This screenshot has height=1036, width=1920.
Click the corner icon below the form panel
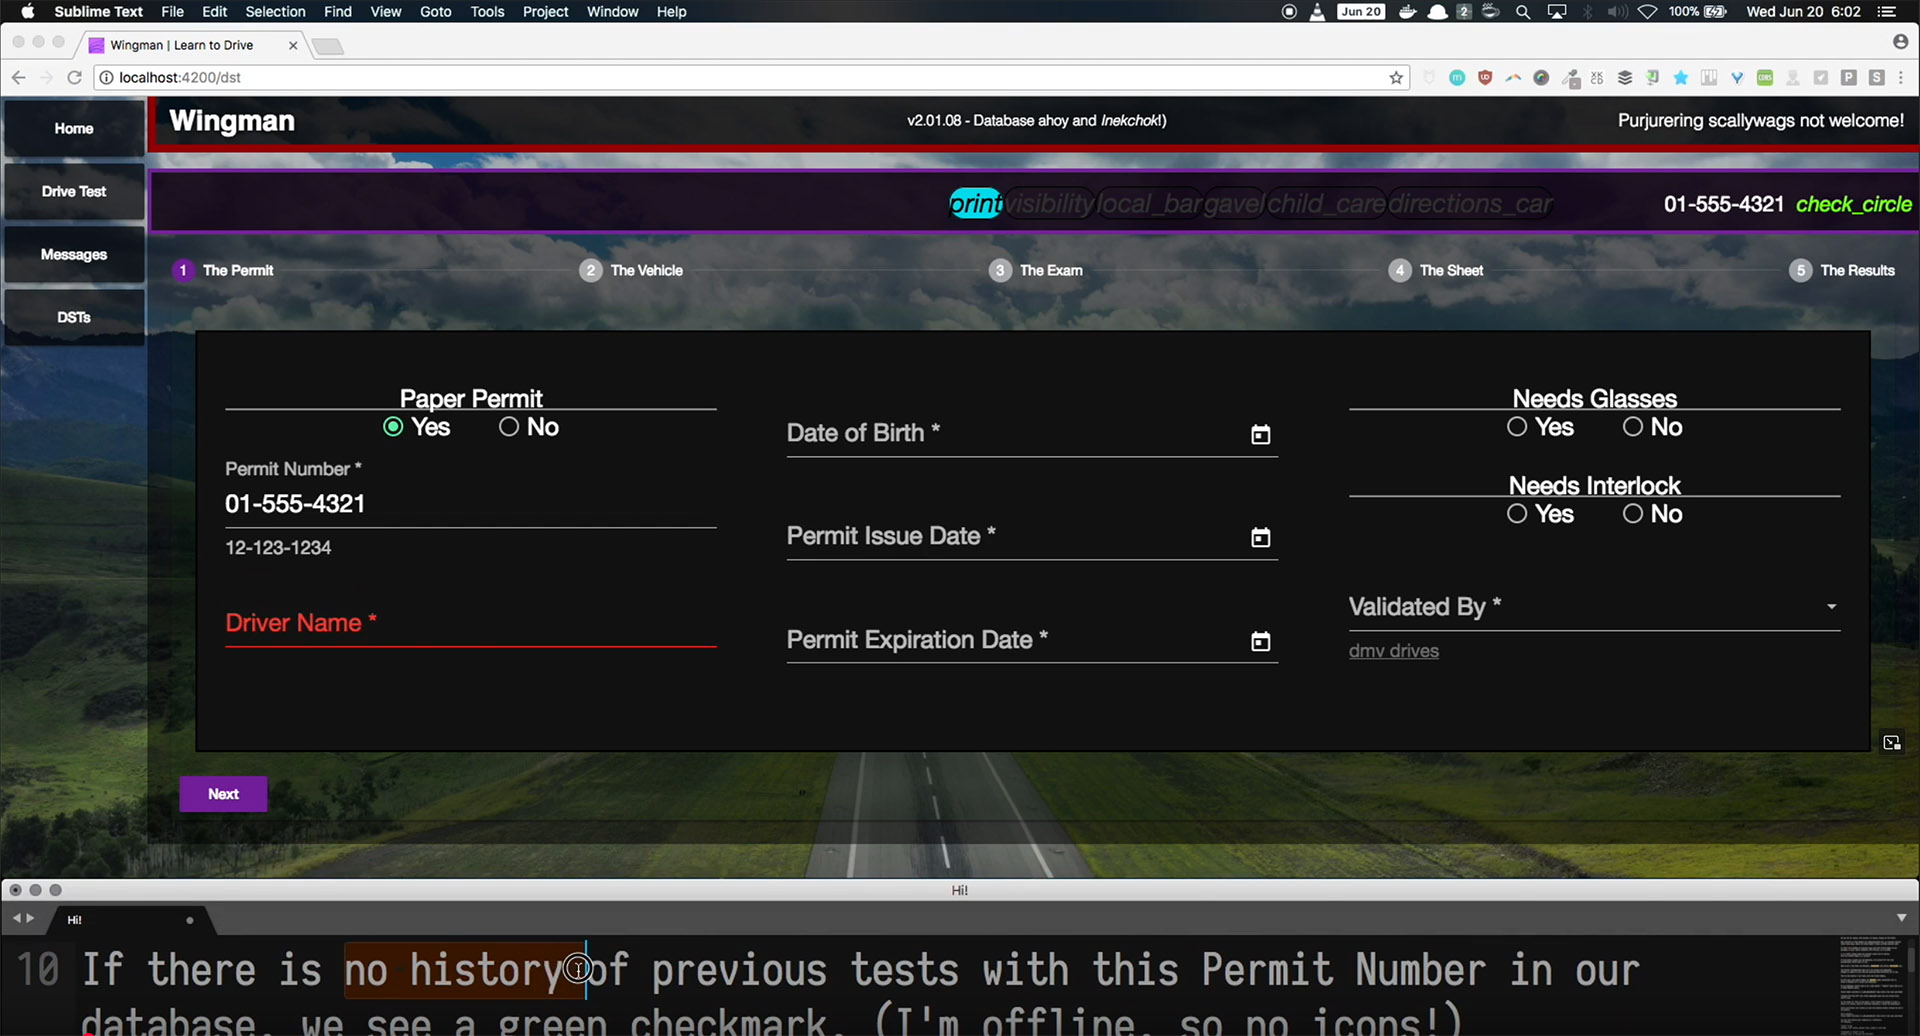1891,743
